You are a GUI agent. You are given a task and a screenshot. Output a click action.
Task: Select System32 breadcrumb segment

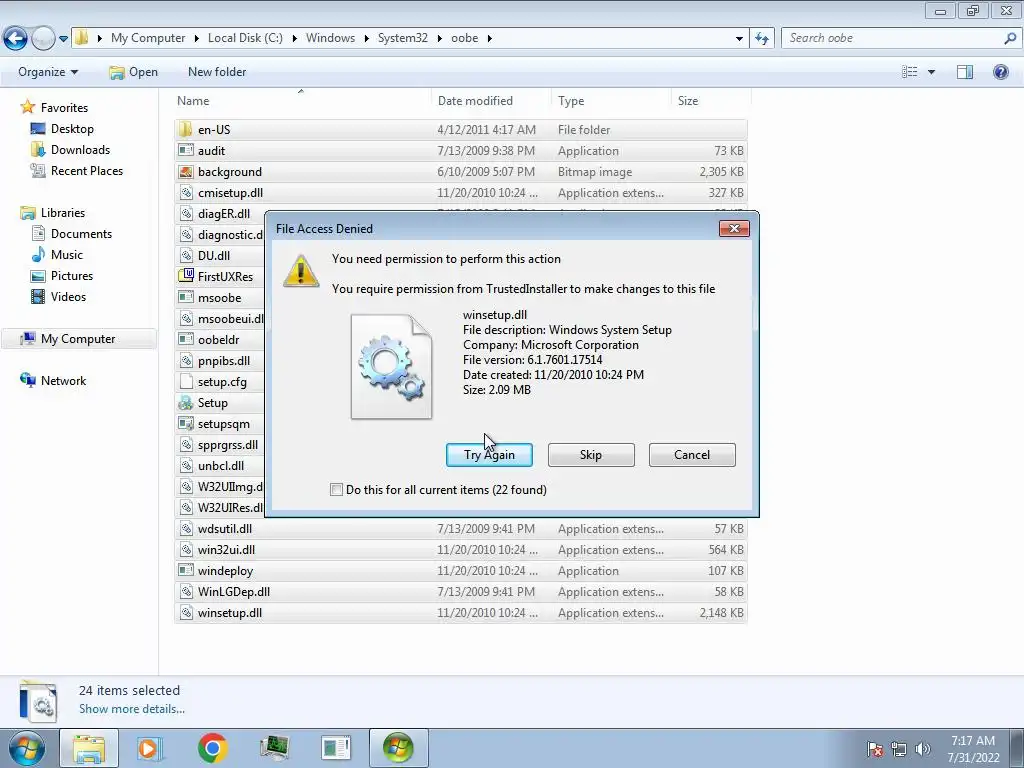click(403, 38)
